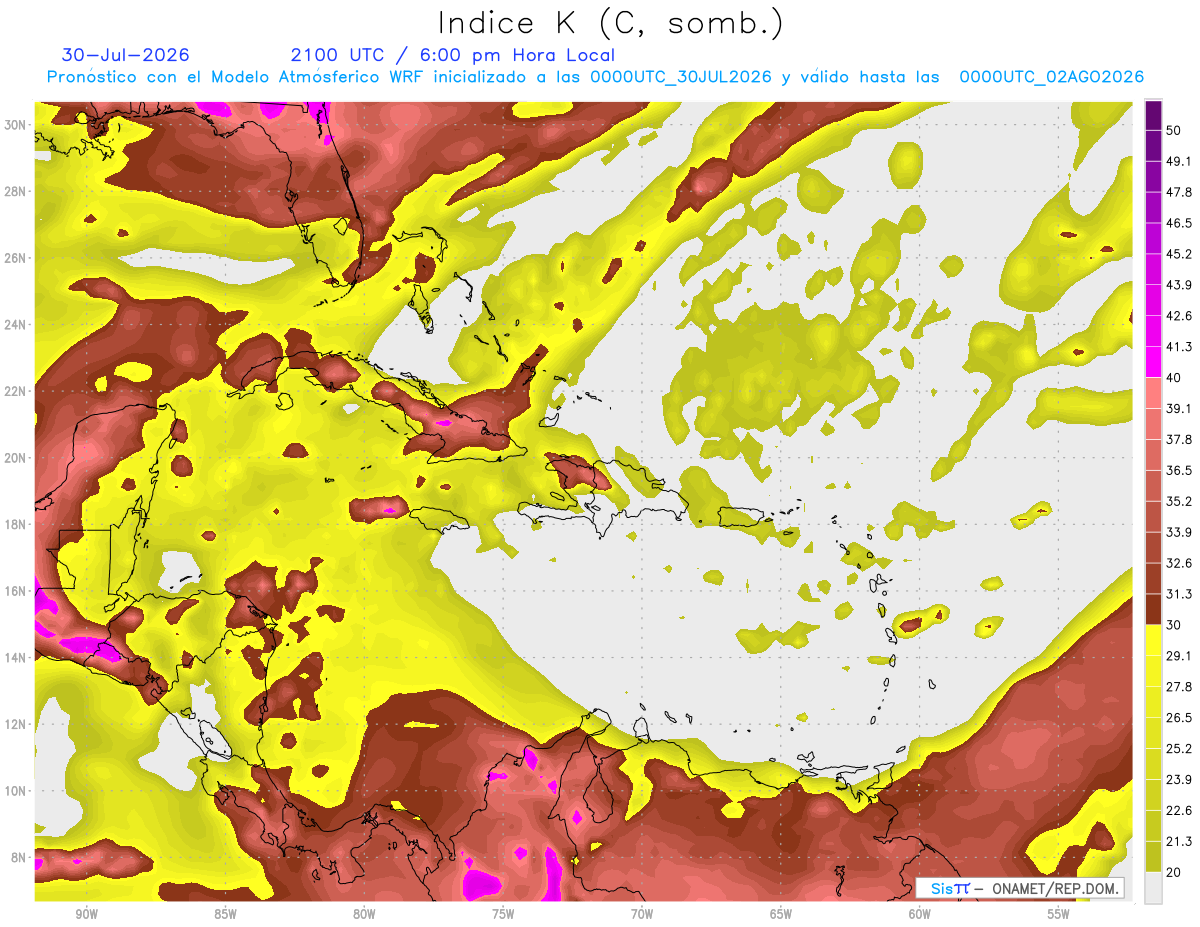The height and width of the screenshot is (927, 1200).
Task: Click the latitude label "26N"
Action: [15, 258]
